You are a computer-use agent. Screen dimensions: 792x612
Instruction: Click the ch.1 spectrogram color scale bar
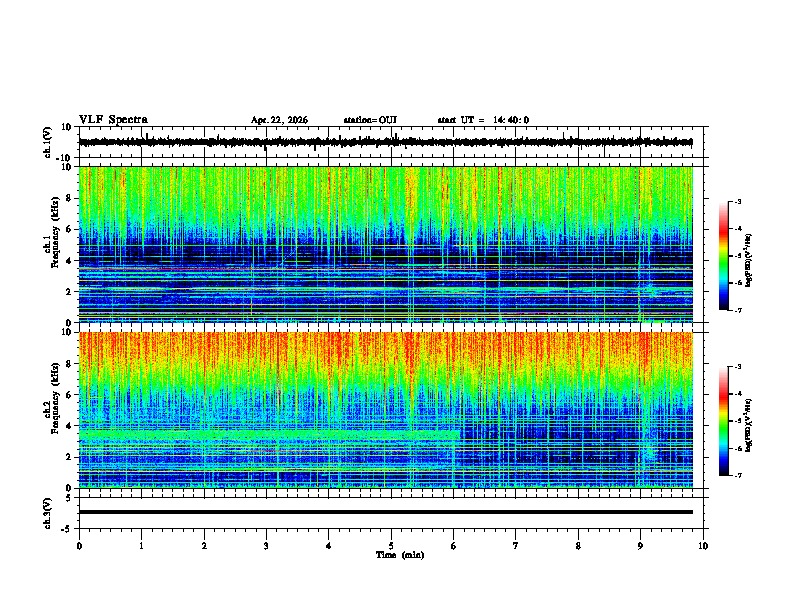tap(723, 256)
